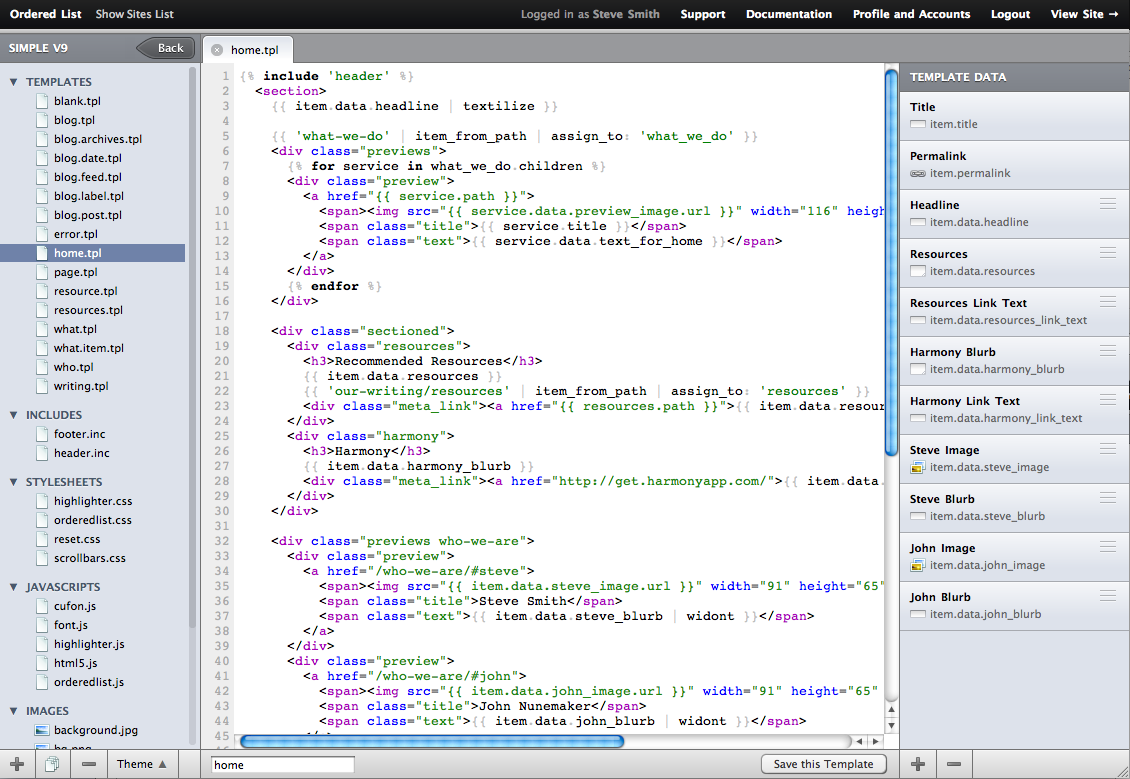Click the Save this Template button
The height and width of the screenshot is (779, 1130).
click(x=823, y=764)
